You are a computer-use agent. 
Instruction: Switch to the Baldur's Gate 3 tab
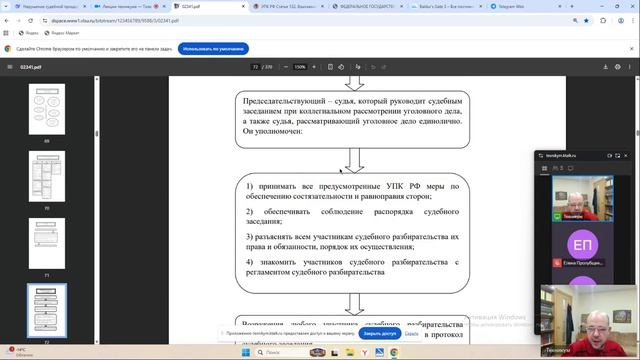[447, 7]
